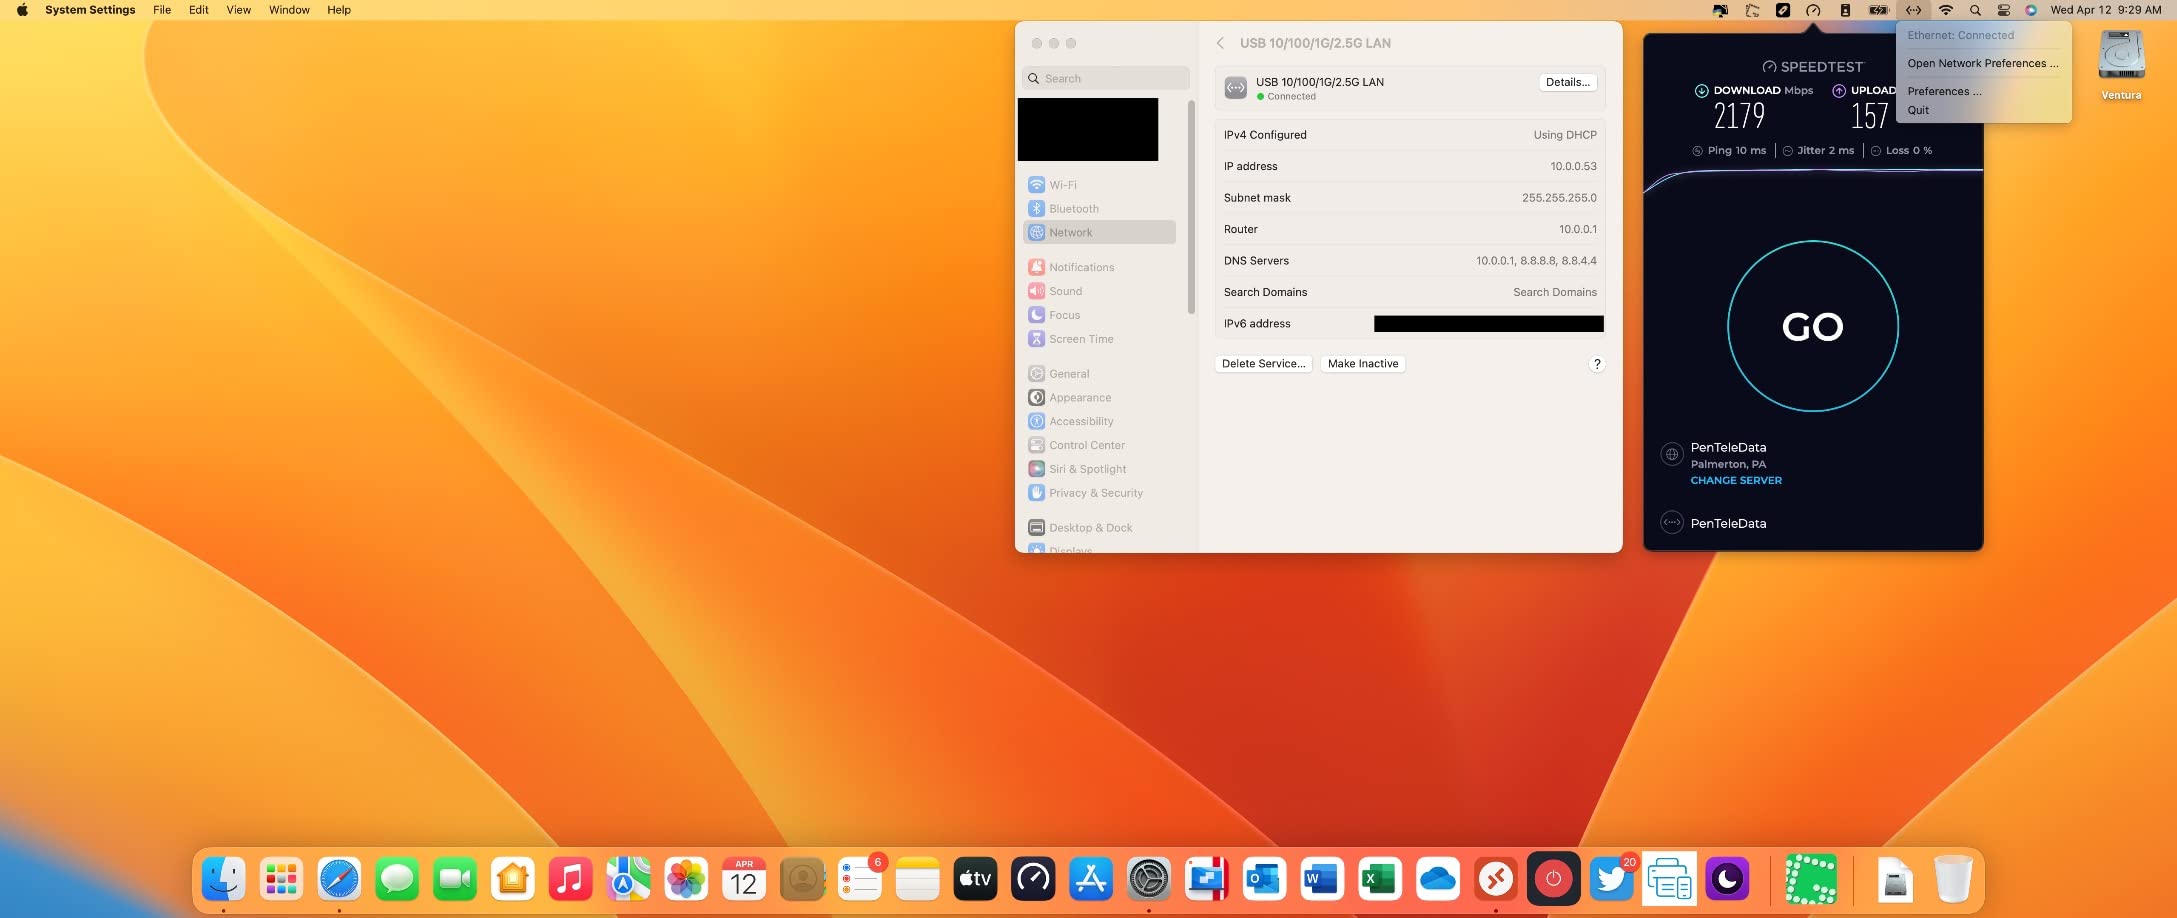
Task: Open the Edit menu
Action: click(199, 10)
